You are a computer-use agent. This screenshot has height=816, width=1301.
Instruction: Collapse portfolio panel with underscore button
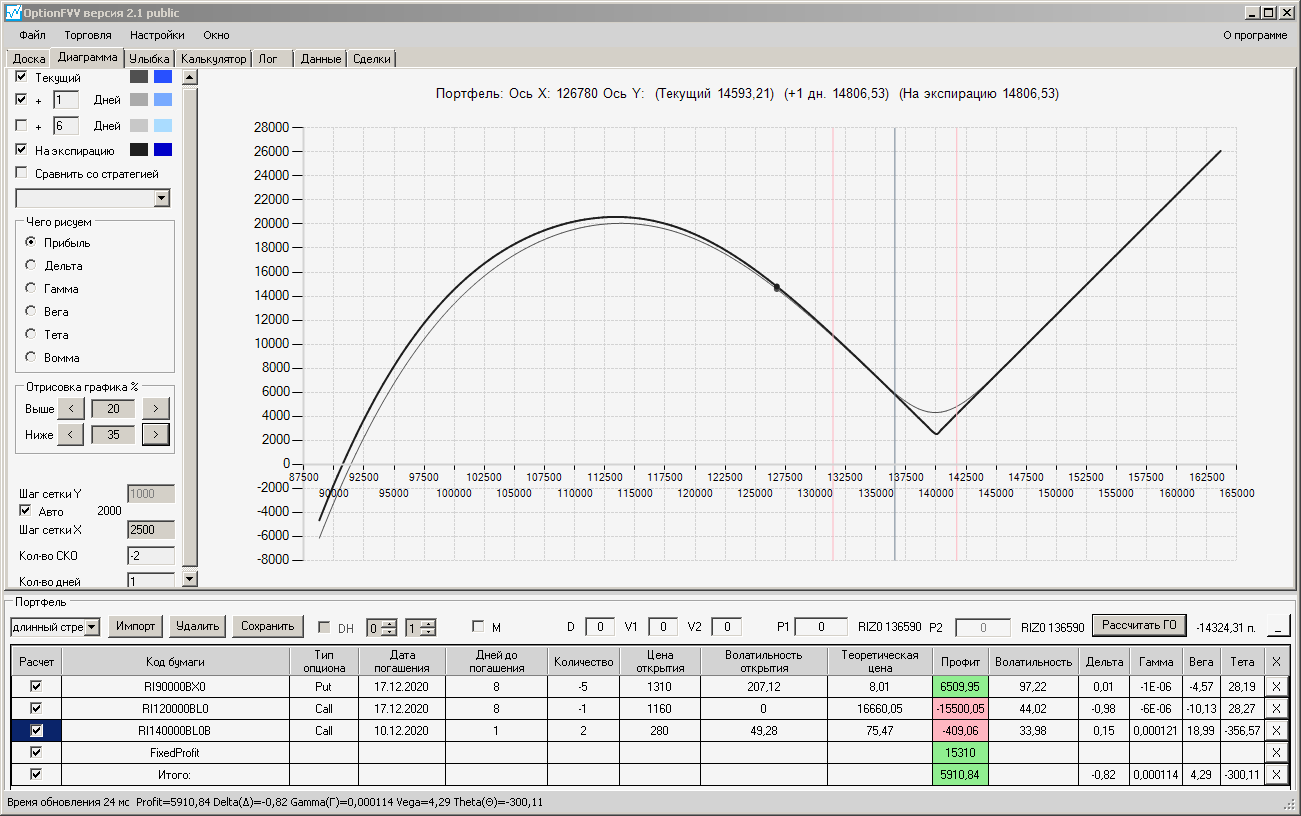(1278, 627)
